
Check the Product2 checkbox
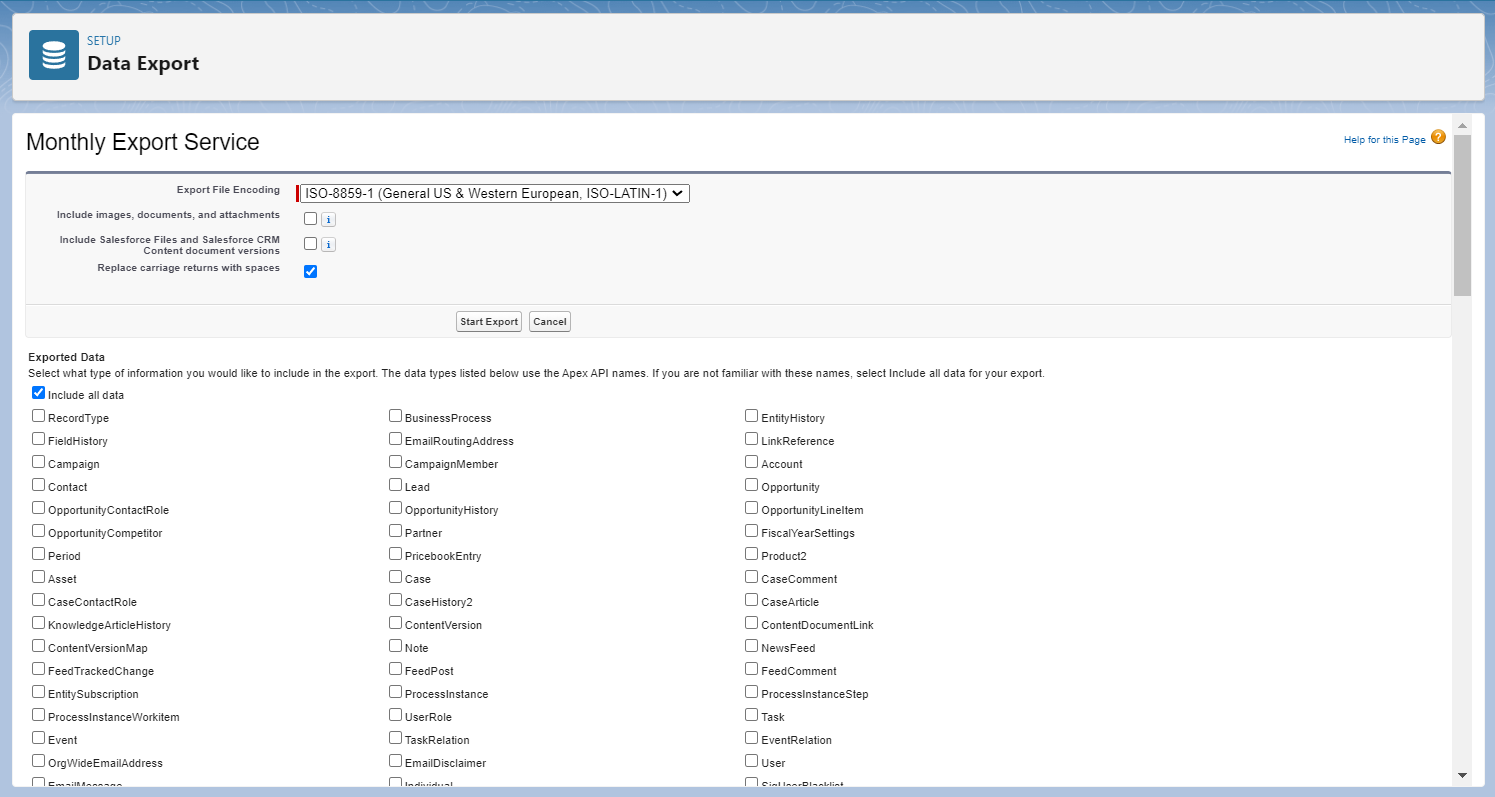751,554
